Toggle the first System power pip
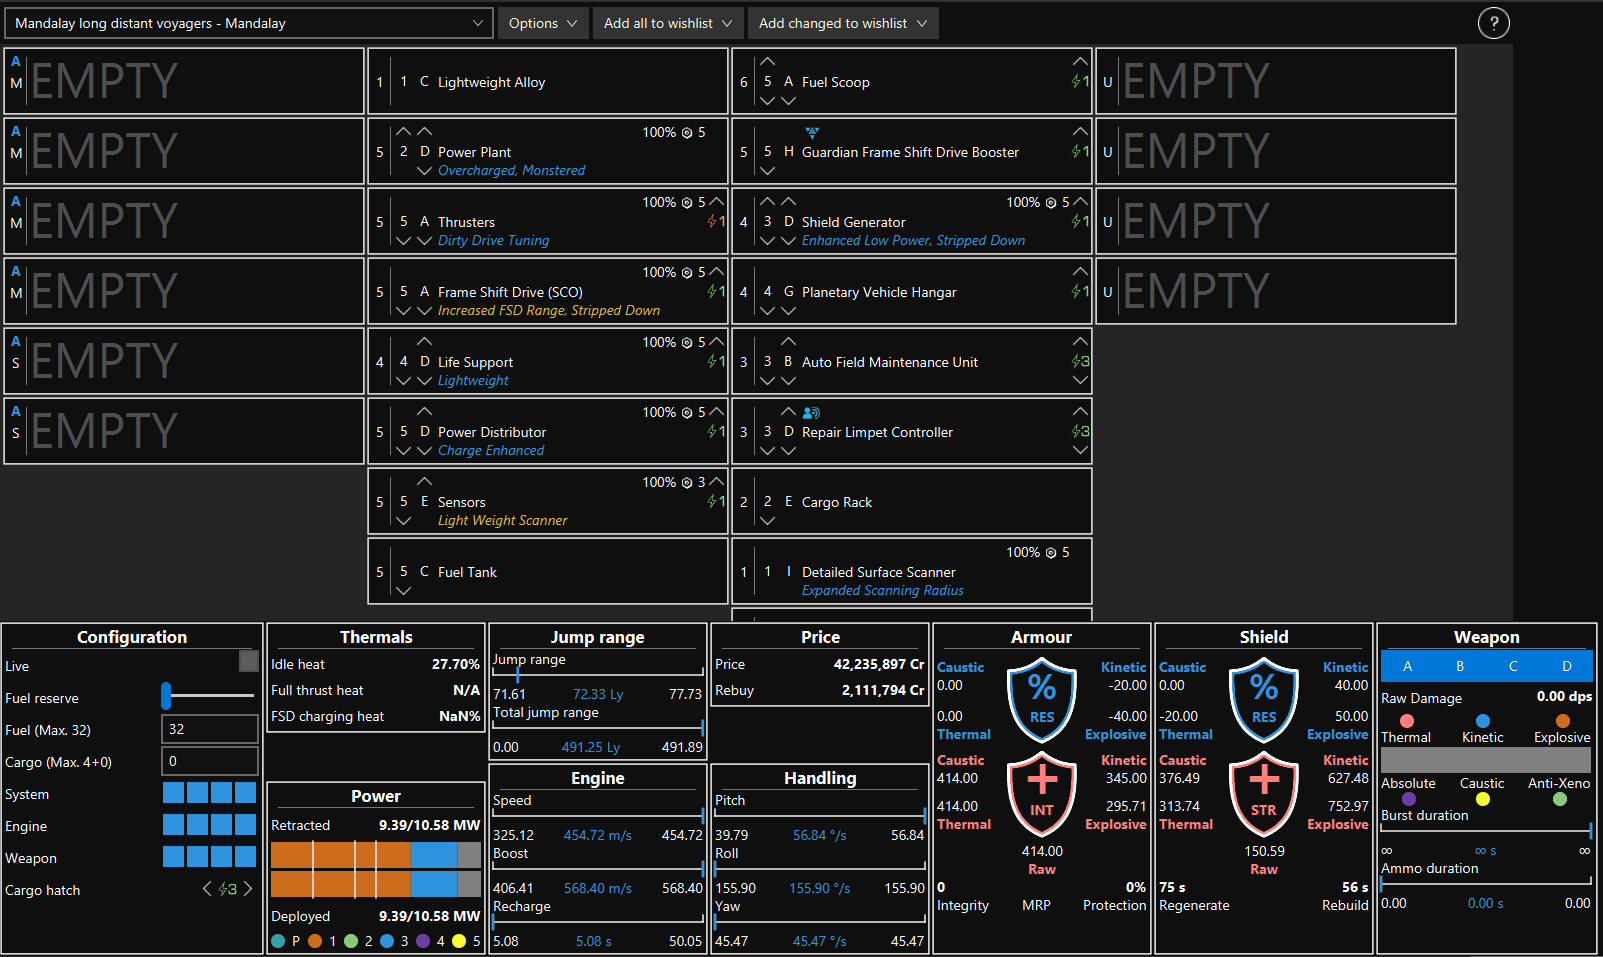The width and height of the screenshot is (1603, 957). click(173, 793)
